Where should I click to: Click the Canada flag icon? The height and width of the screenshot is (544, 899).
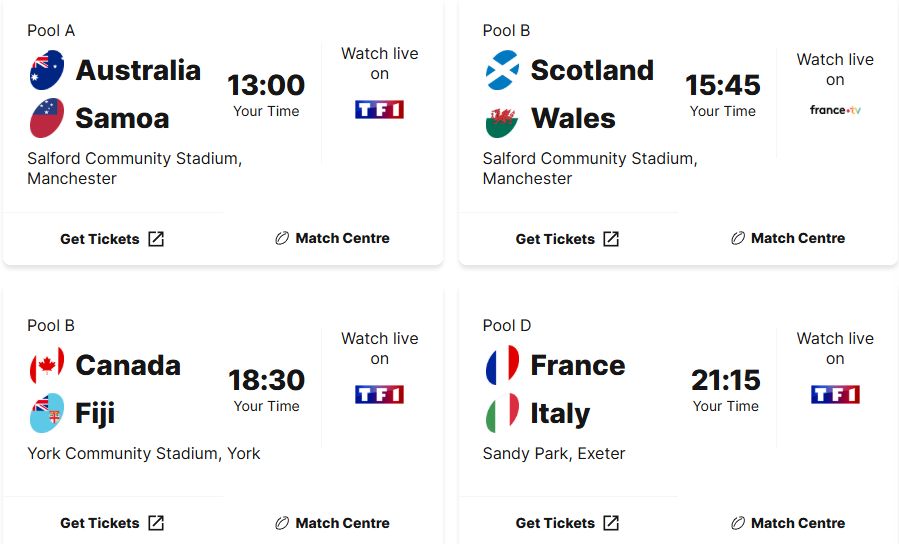tap(47, 365)
